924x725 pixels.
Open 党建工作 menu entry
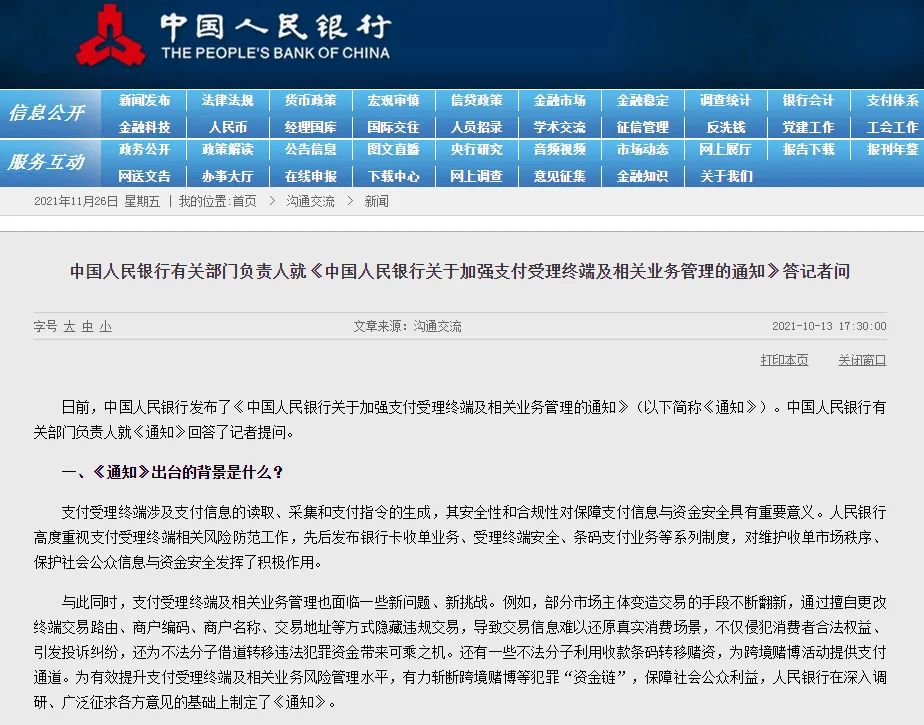tap(808, 127)
